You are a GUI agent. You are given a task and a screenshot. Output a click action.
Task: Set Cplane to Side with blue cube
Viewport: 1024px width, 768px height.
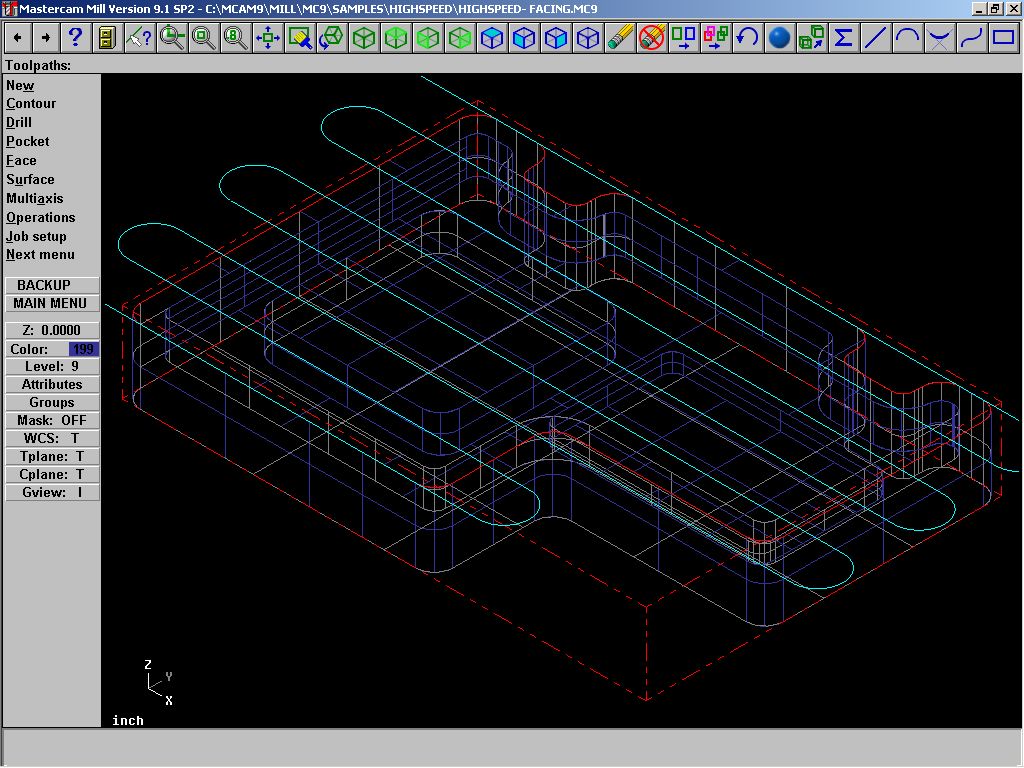click(x=556, y=38)
